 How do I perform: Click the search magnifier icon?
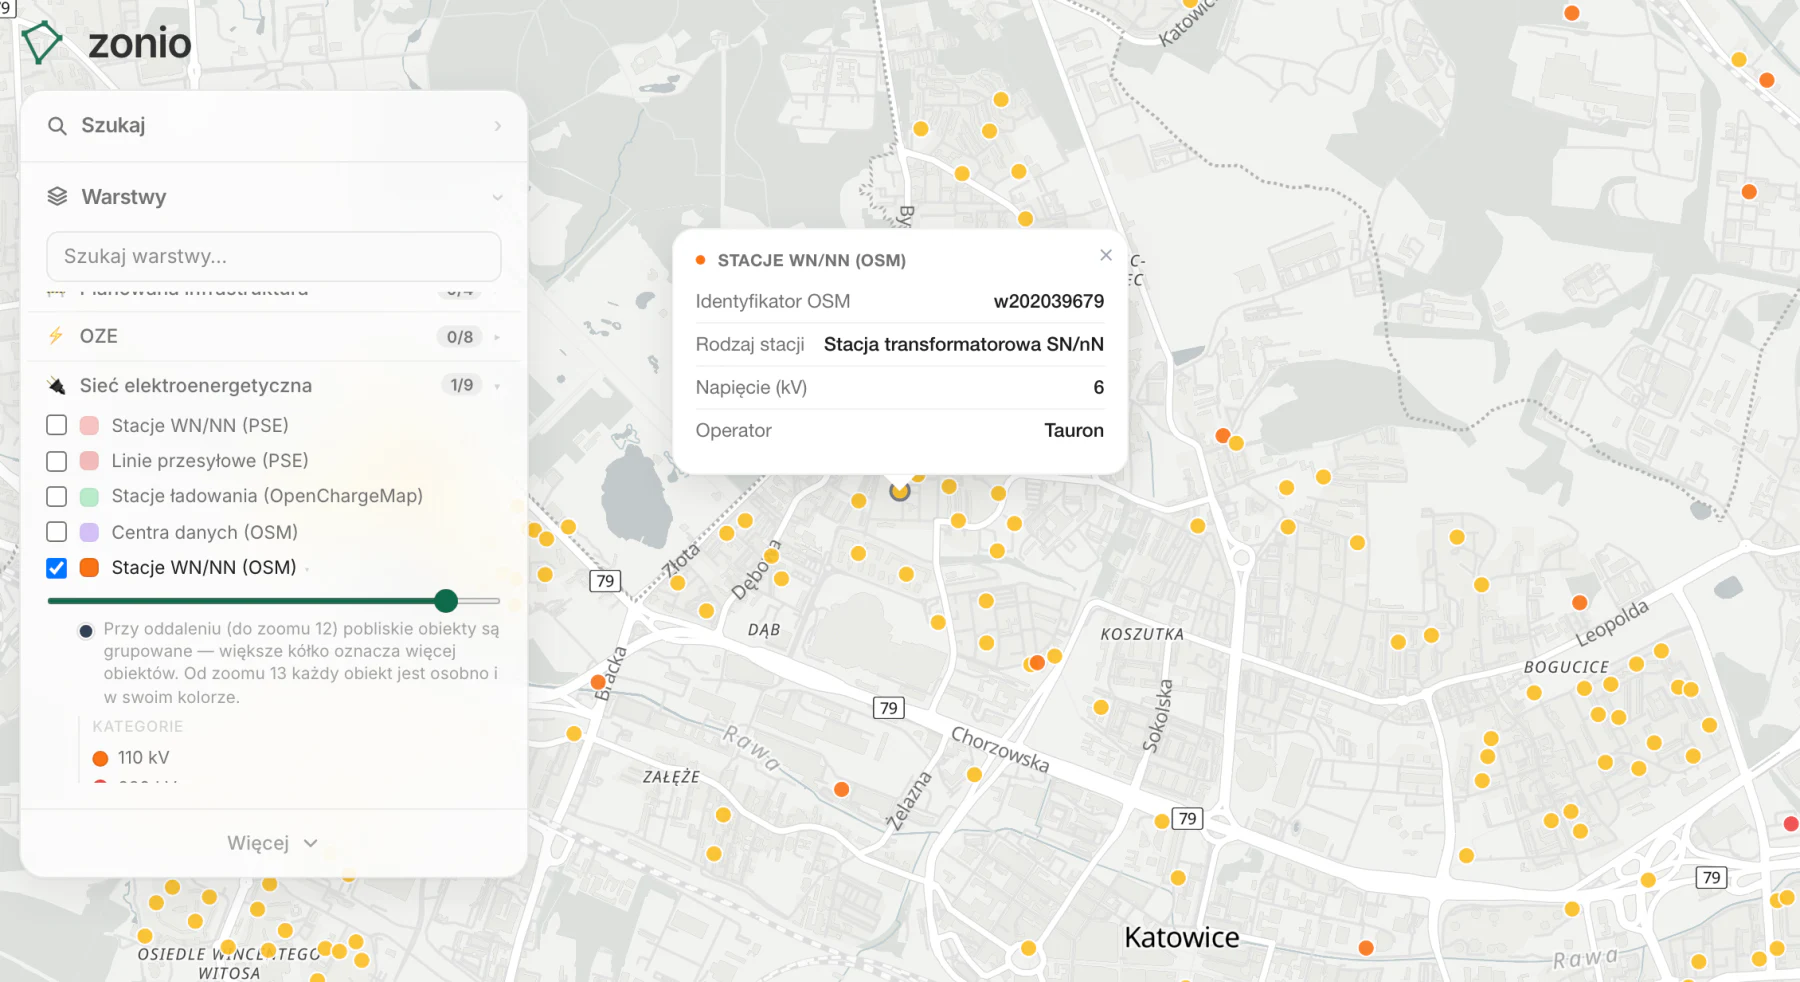tap(57, 126)
